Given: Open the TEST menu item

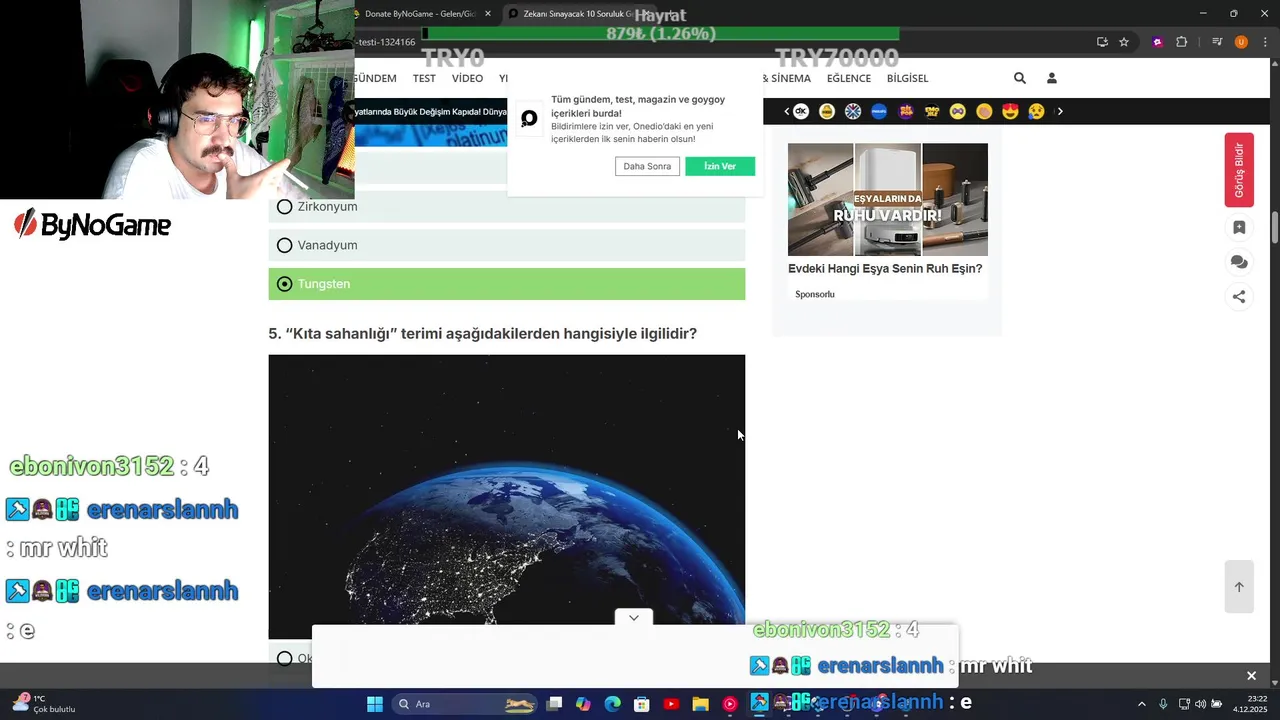Looking at the screenshot, I should 424,78.
